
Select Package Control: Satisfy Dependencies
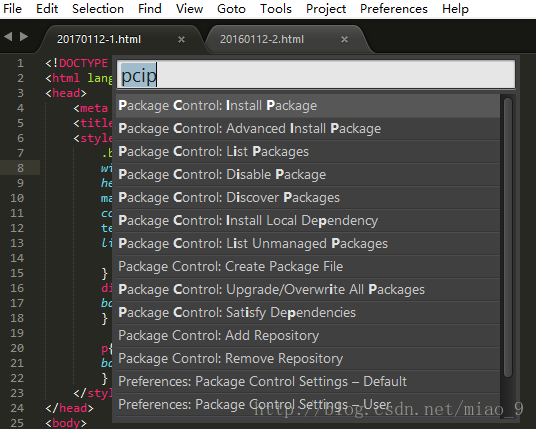(308, 312)
